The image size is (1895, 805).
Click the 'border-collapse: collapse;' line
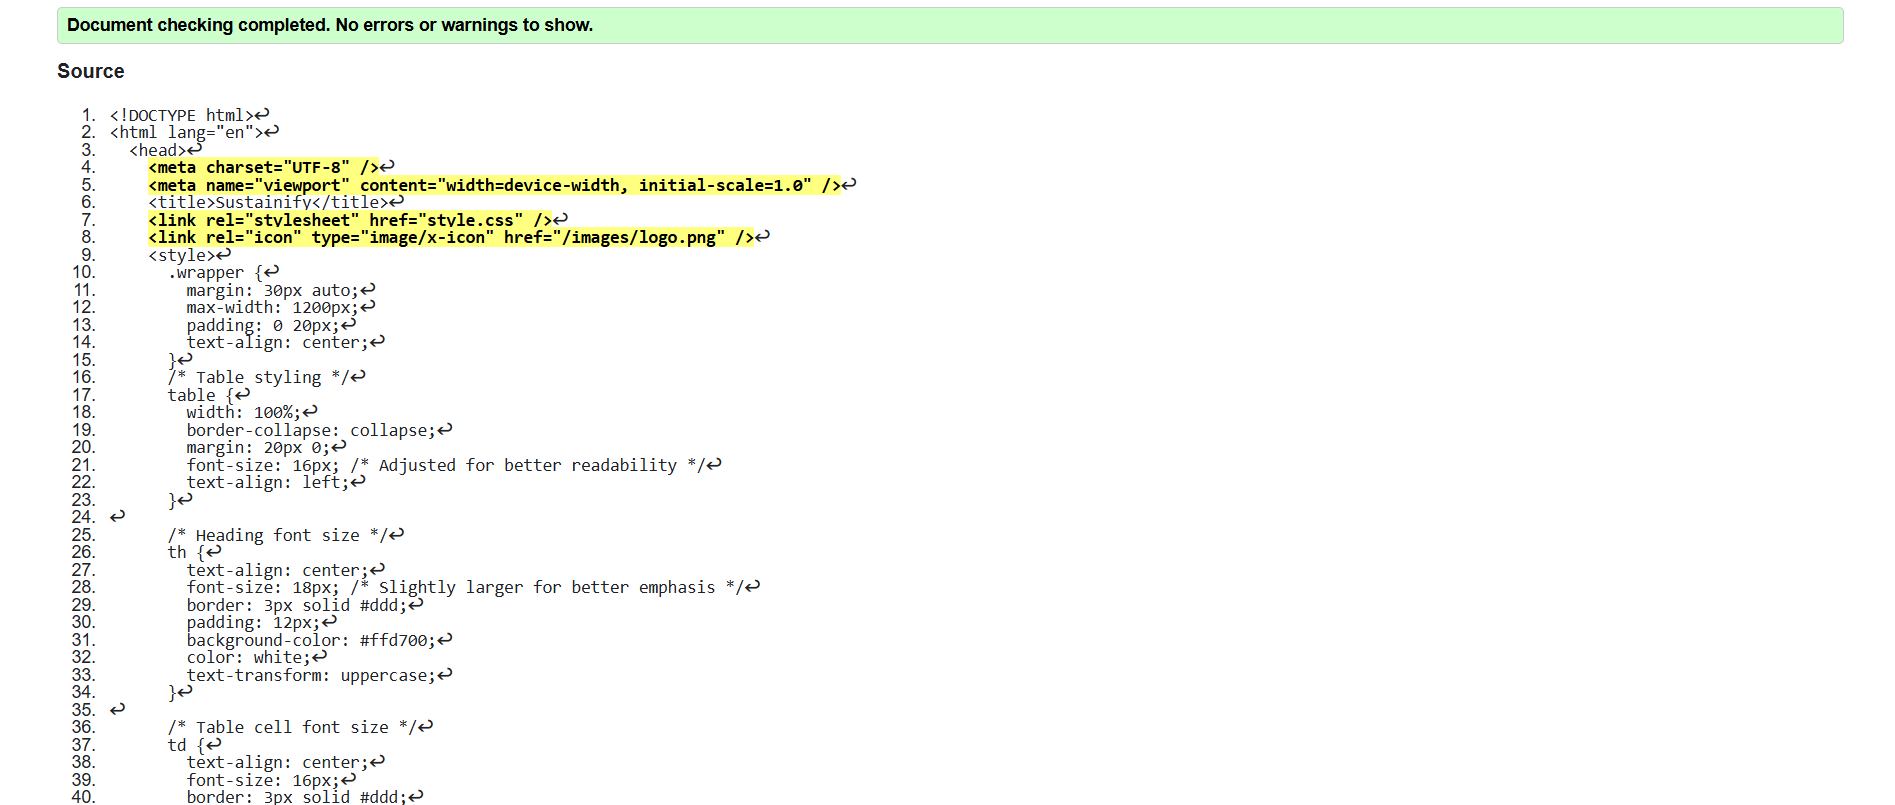pyautogui.click(x=319, y=430)
